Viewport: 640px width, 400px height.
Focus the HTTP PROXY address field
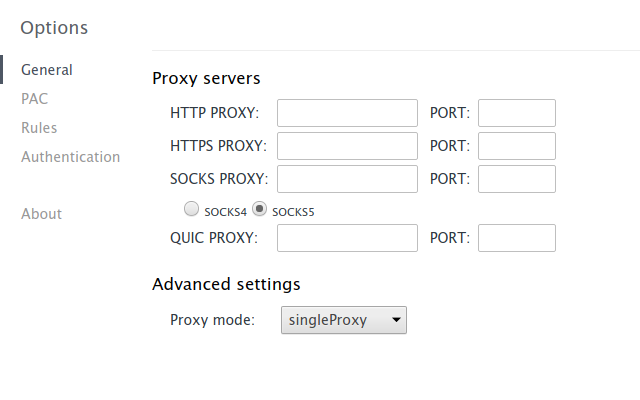tap(347, 113)
